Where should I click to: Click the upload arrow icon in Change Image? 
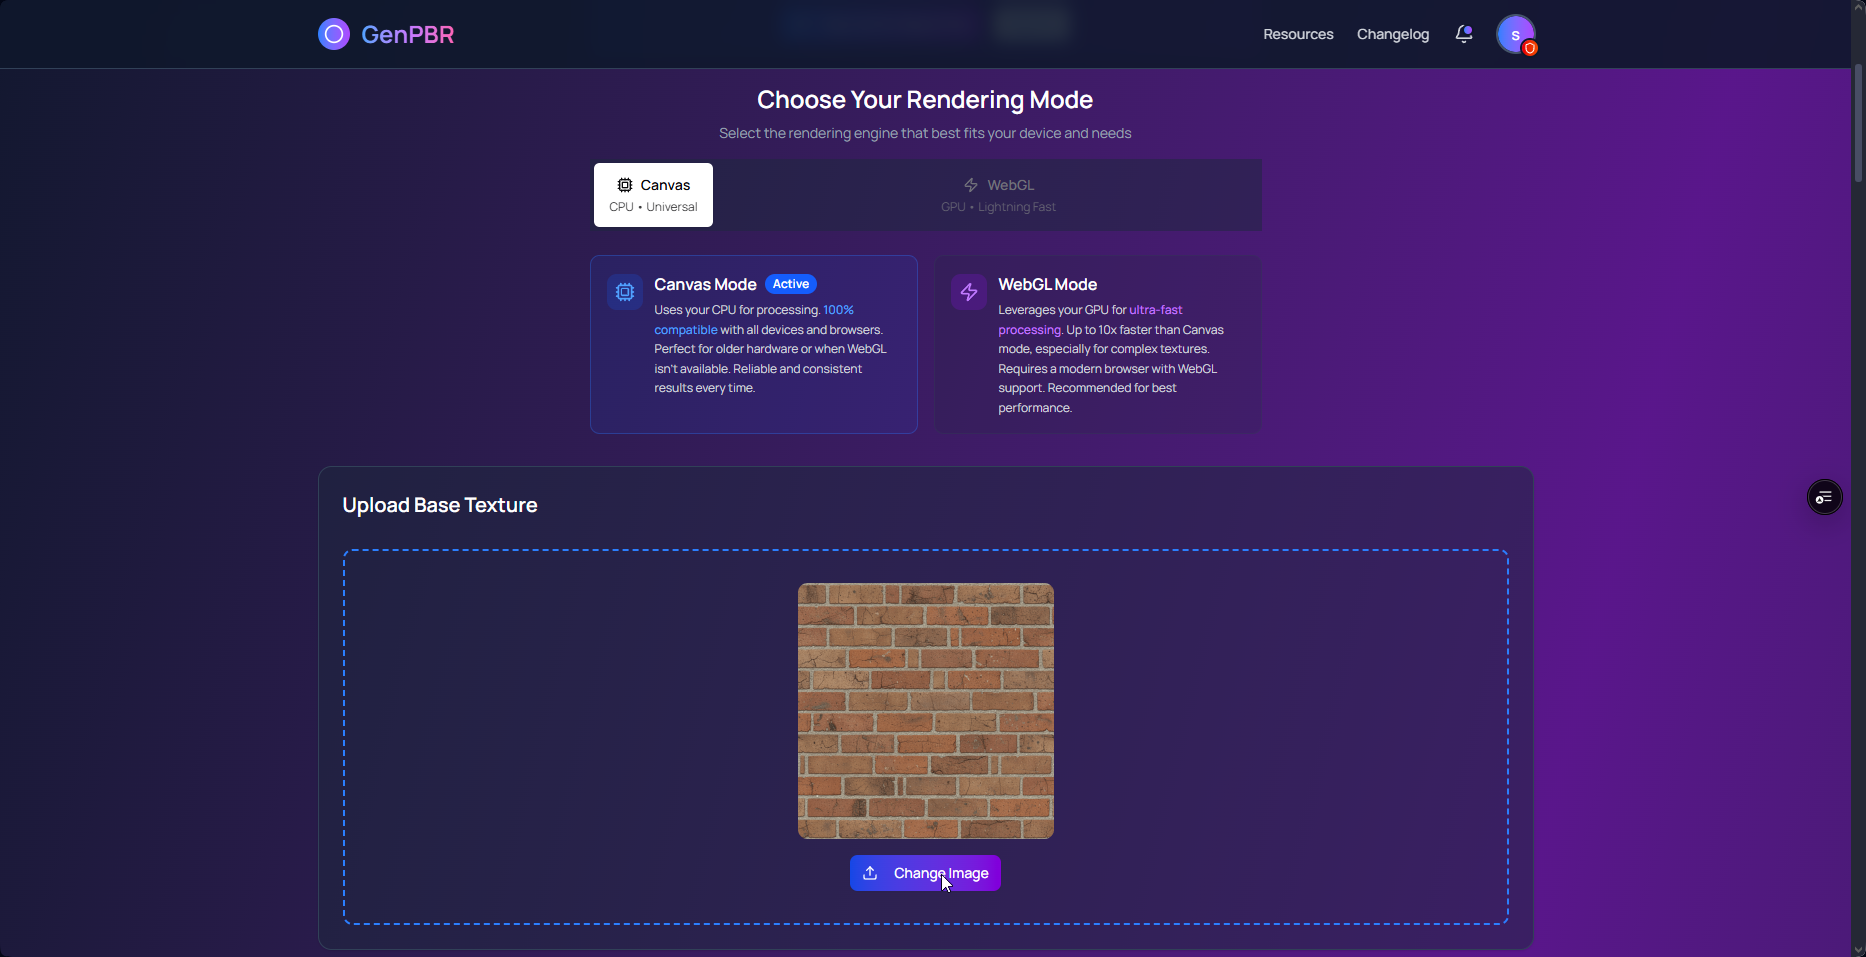870,873
